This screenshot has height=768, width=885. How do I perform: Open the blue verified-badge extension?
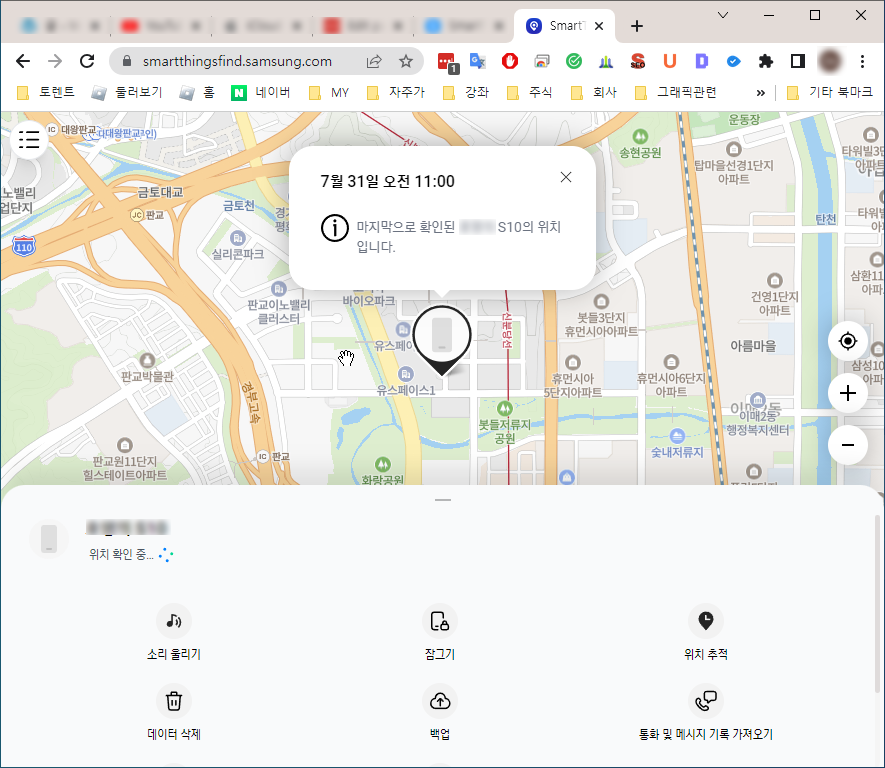[x=734, y=61]
